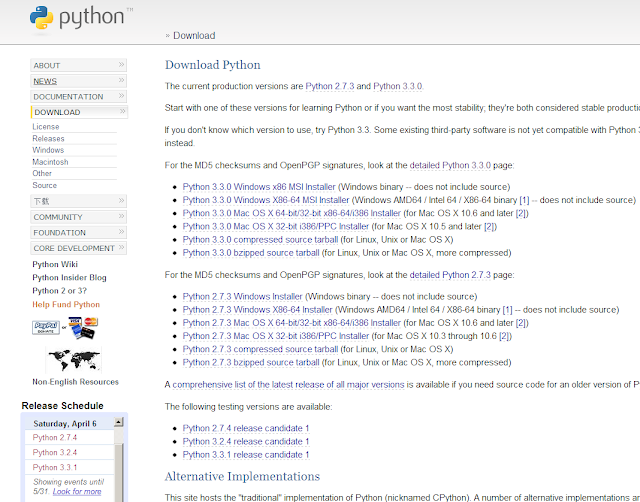
Task: Open detailed Python 2.7.3 page link
Action: click(x=450, y=275)
